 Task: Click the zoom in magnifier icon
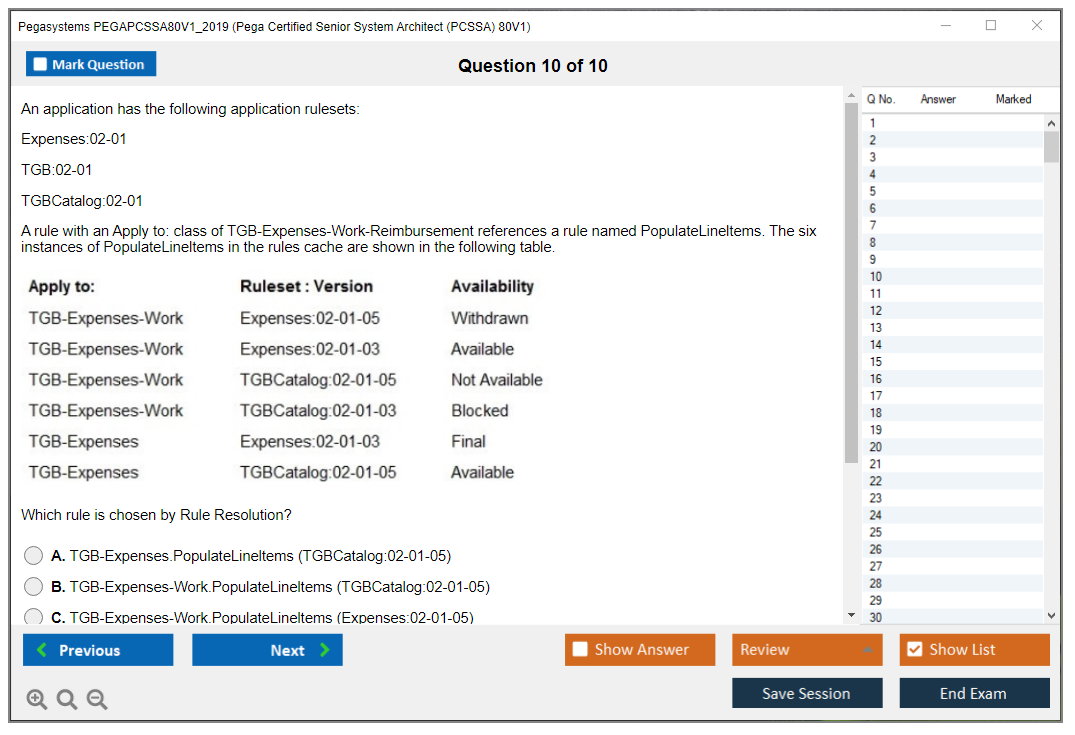(37, 700)
